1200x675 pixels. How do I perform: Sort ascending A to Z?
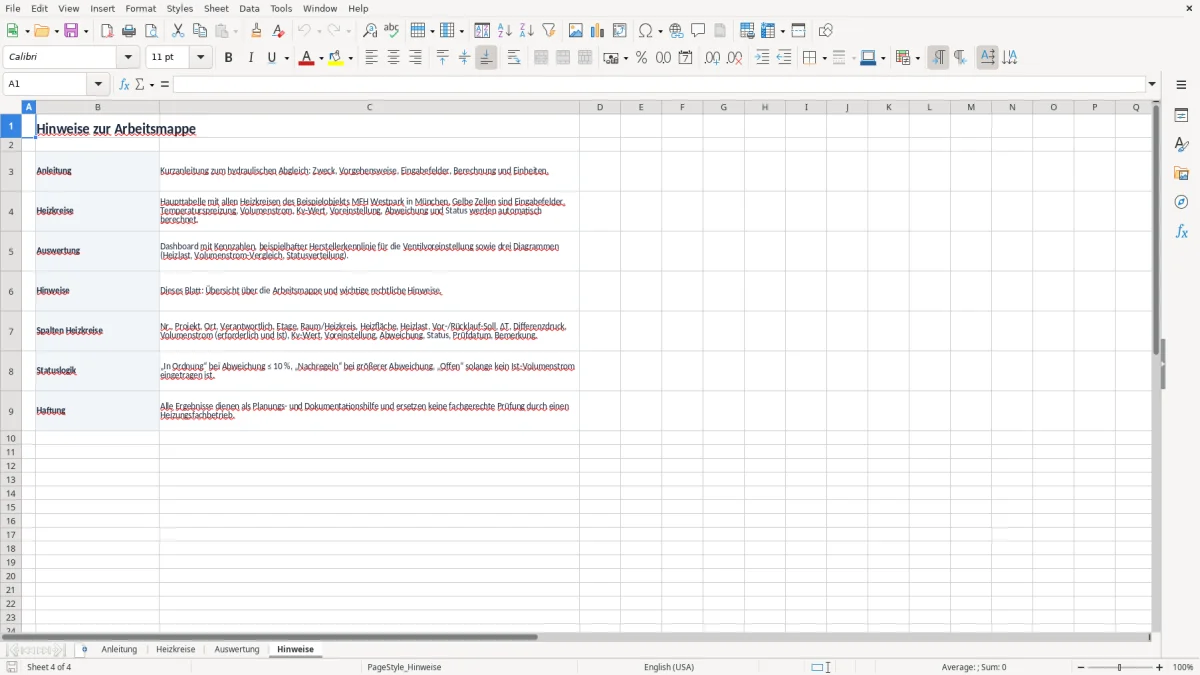coord(505,31)
